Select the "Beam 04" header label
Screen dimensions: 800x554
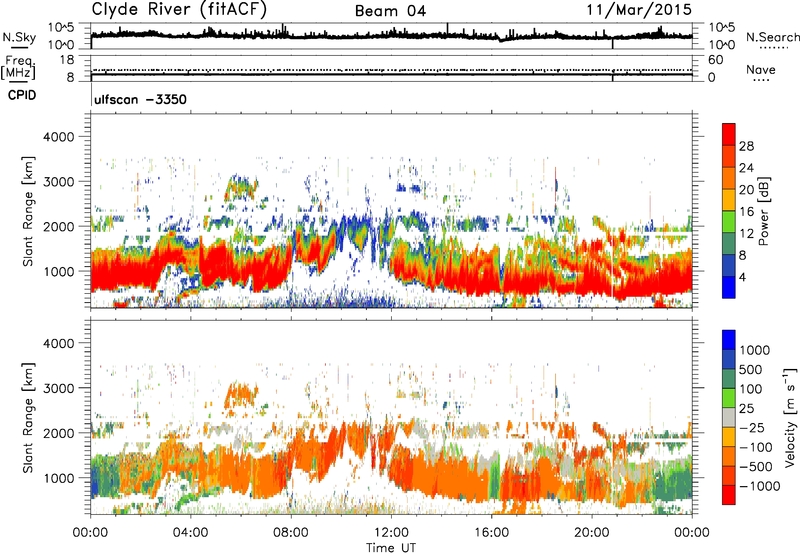(390, 11)
